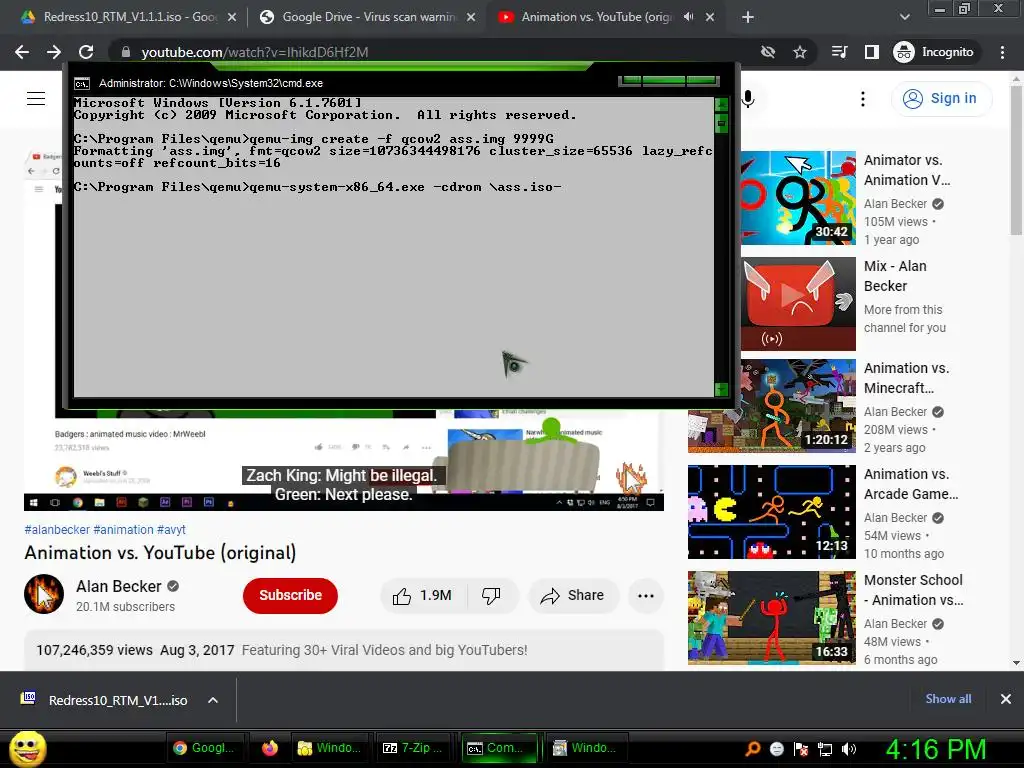Screen dimensions: 1024x768
Task: Expand video description with 107,246,359 views
Action: 344,650
